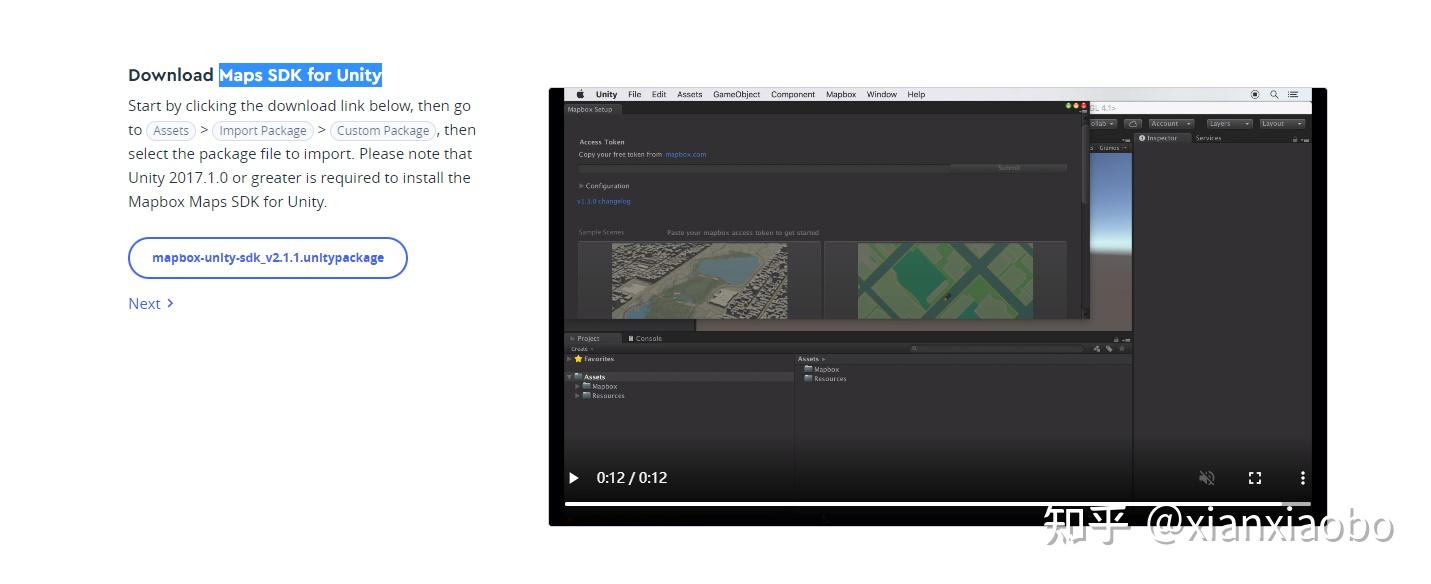Open the v1.3.0 changelog link
1431x584 pixels.
coord(604,202)
